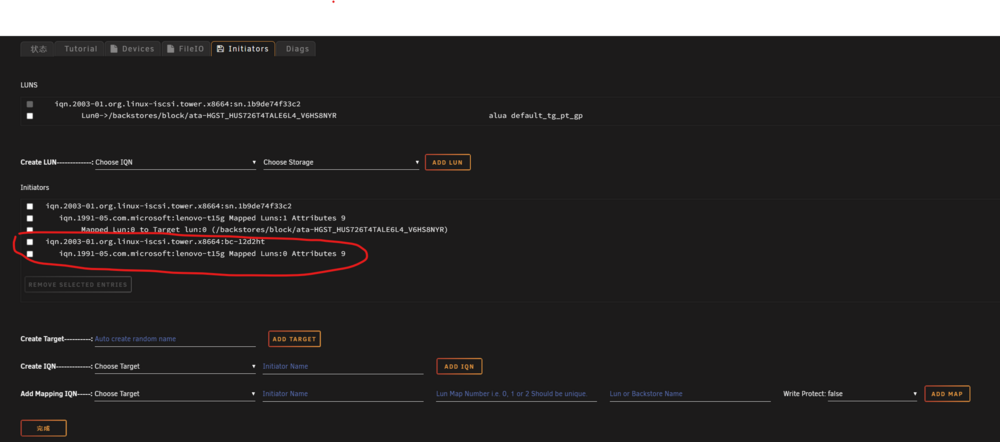The image size is (1000, 442).
Task: Click the Devices tab file icon
Action: point(114,49)
